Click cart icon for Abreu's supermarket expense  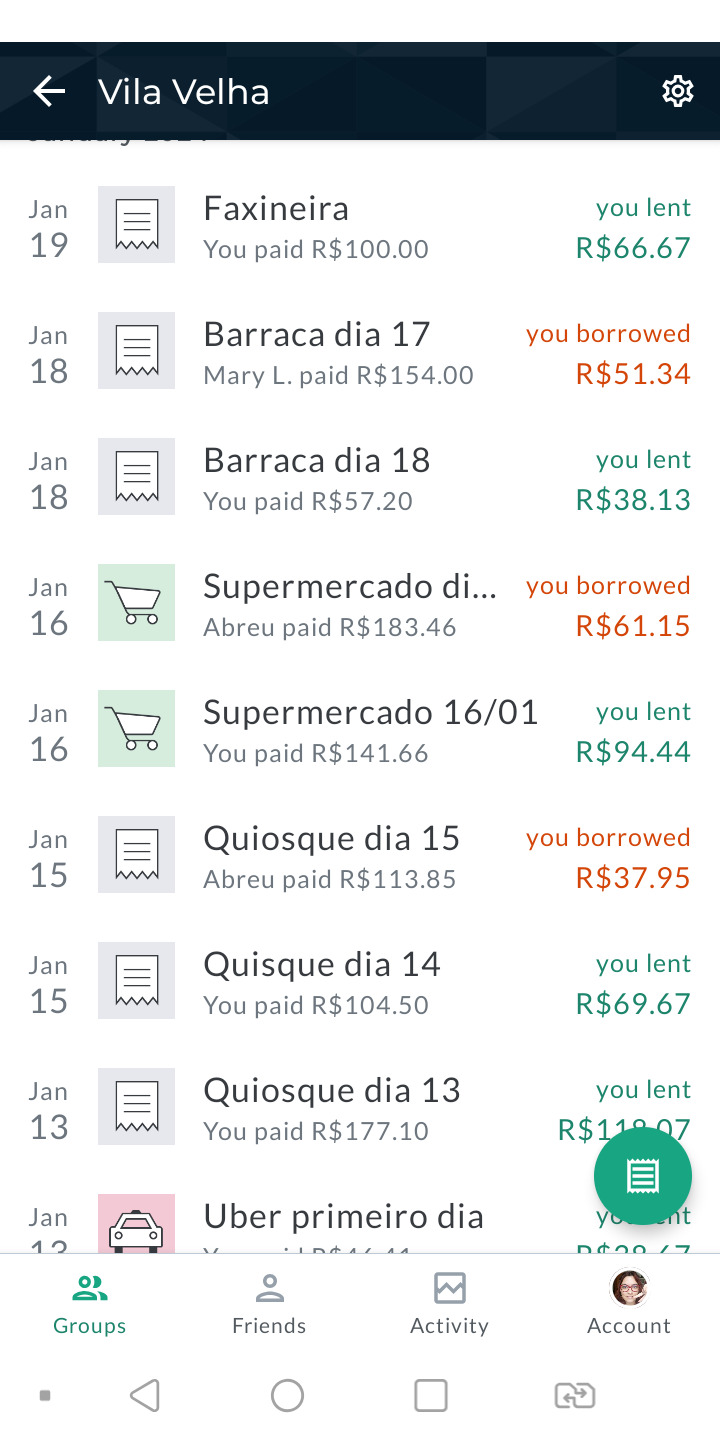(x=136, y=602)
